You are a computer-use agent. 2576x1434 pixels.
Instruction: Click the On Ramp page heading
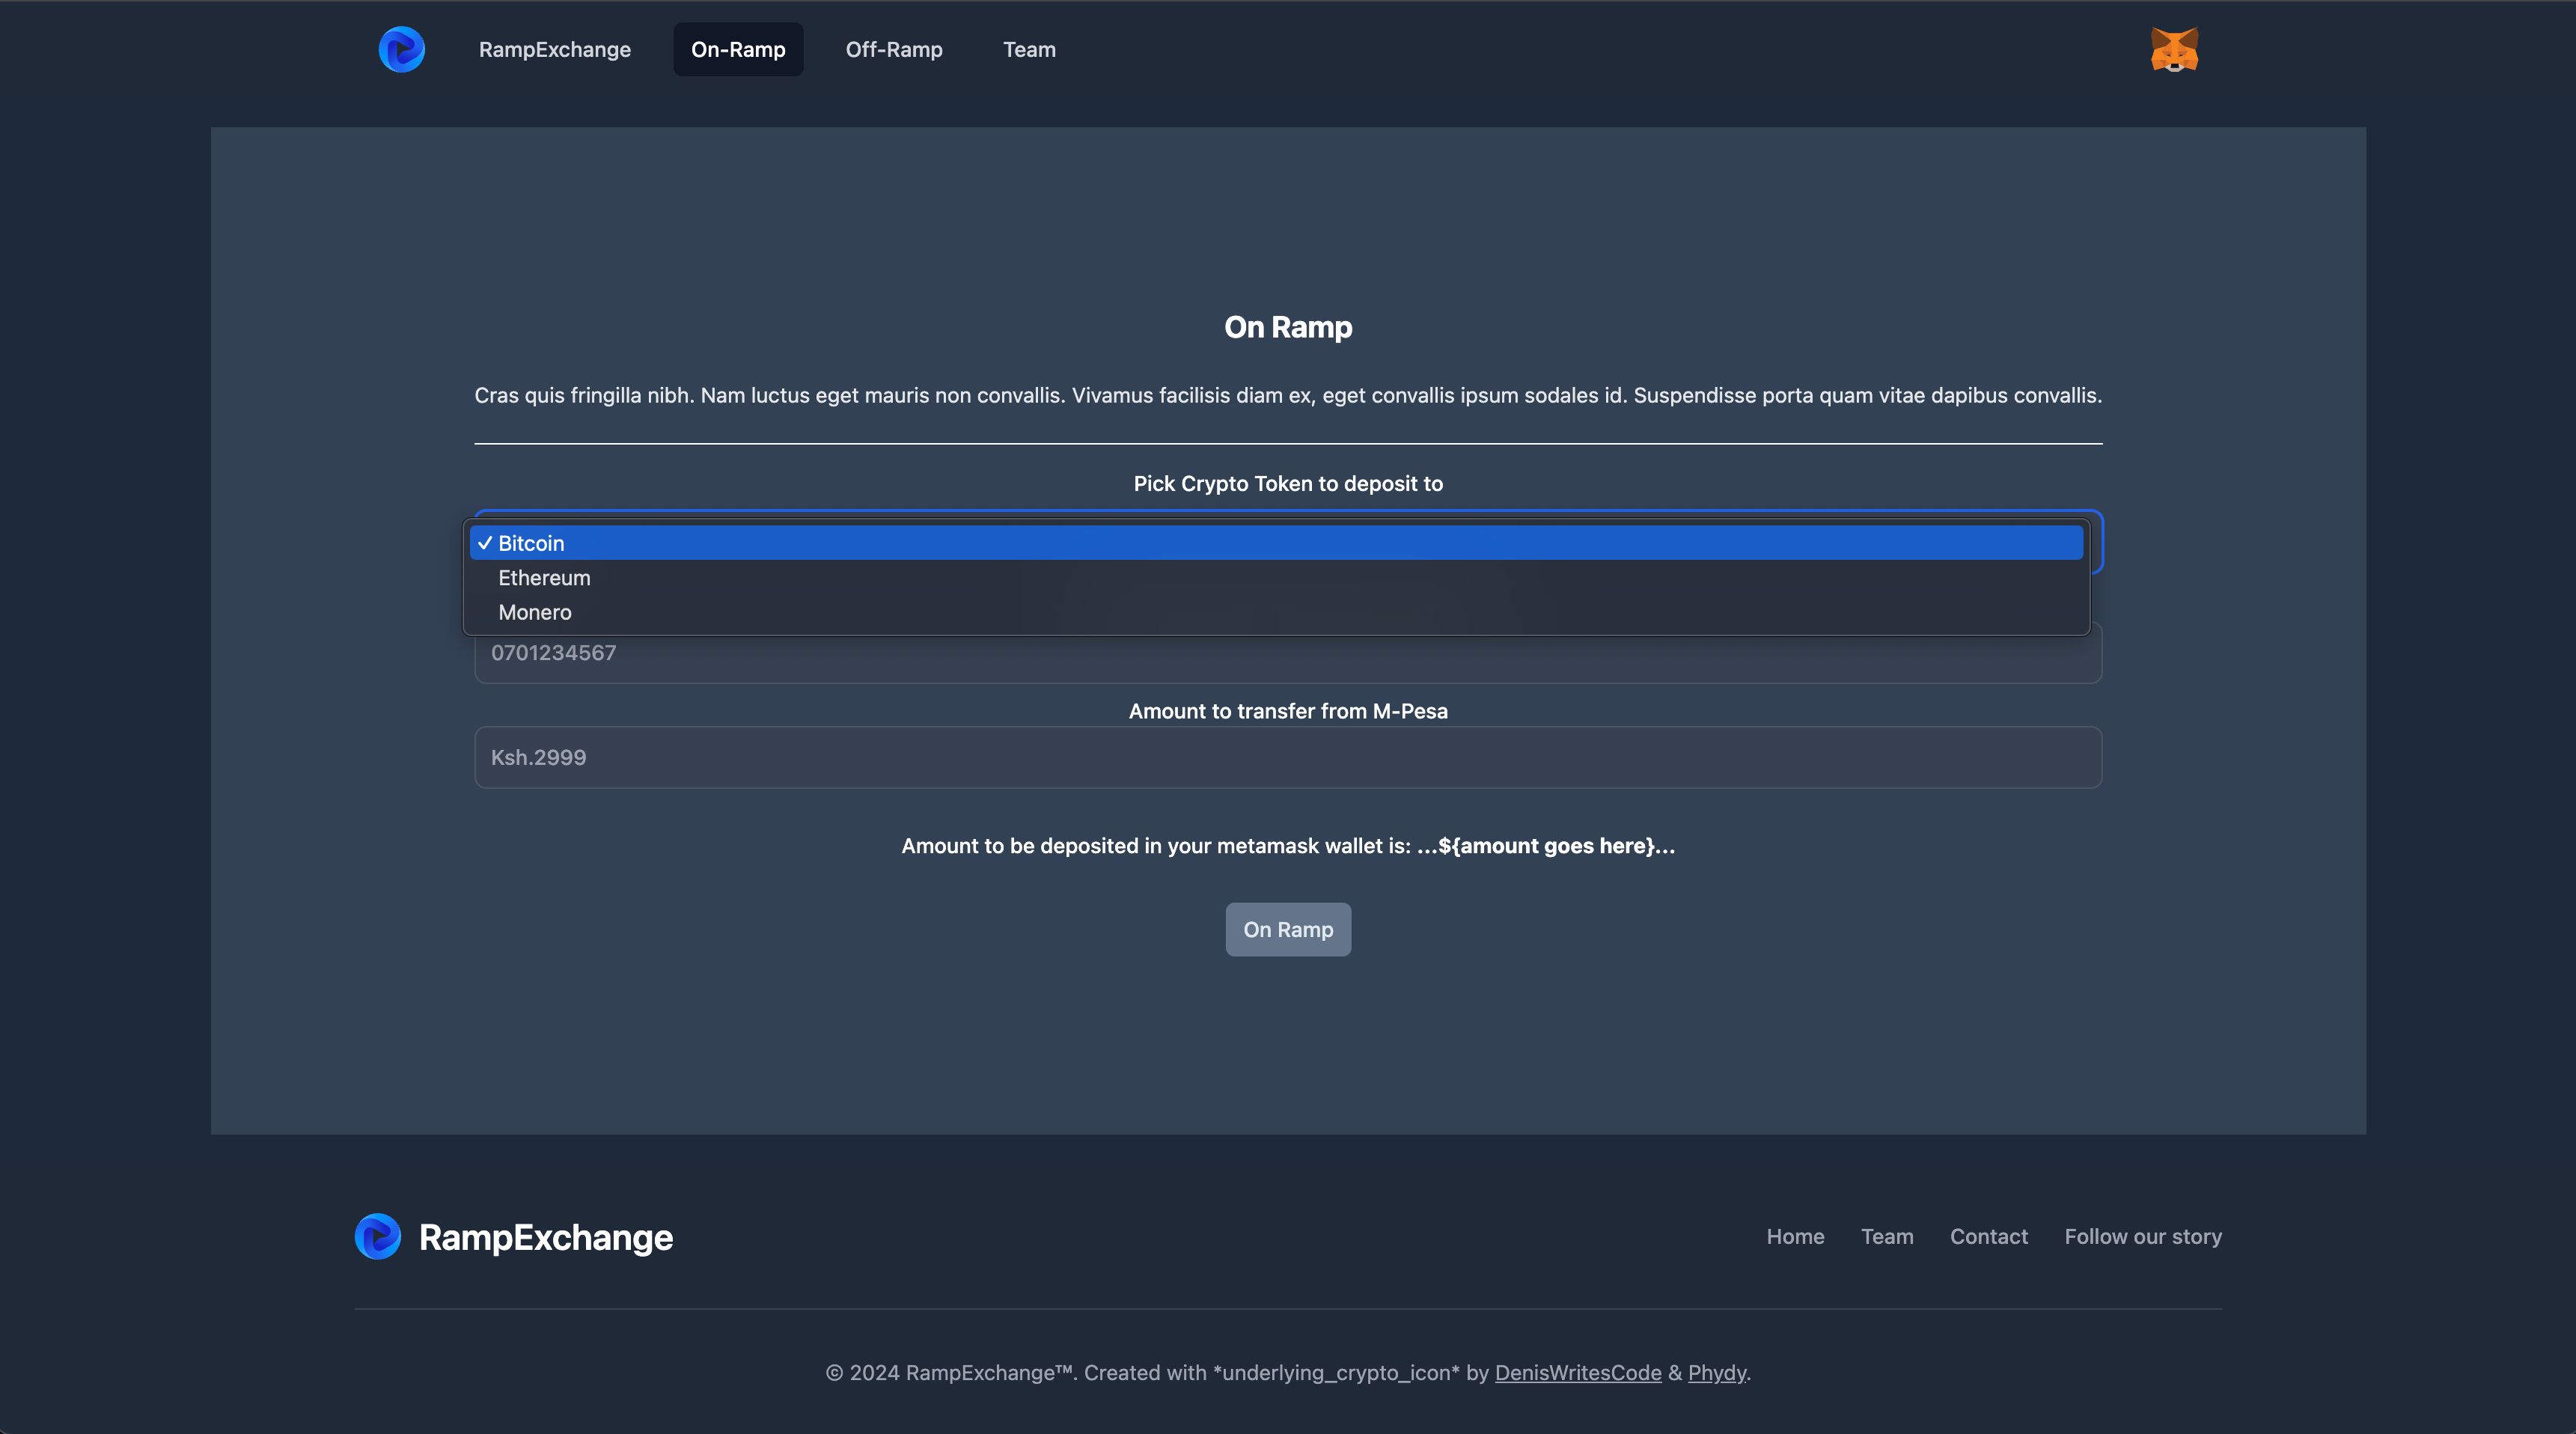[x=1288, y=327]
